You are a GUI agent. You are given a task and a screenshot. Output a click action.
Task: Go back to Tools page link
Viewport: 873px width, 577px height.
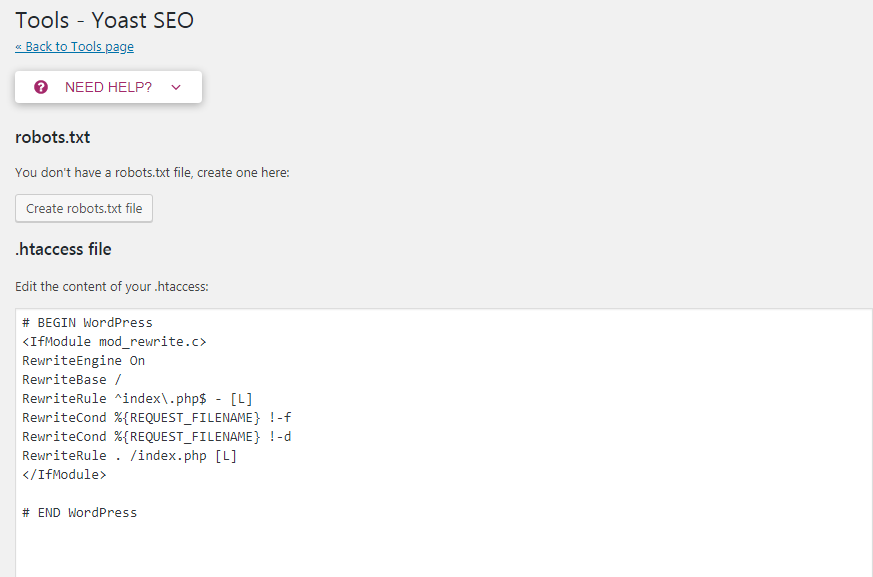tap(74, 47)
